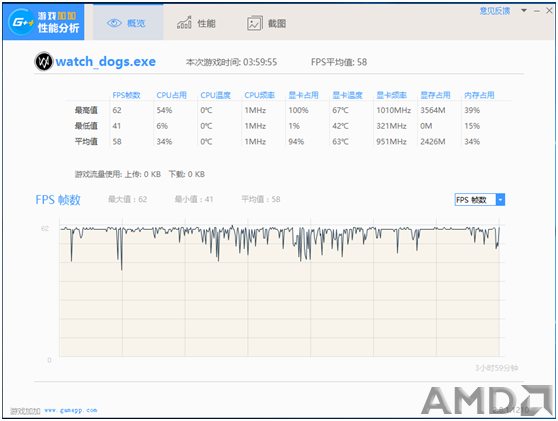Click the combo box blue arrow button
This screenshot has width=558, height=421.
point(500,200)
